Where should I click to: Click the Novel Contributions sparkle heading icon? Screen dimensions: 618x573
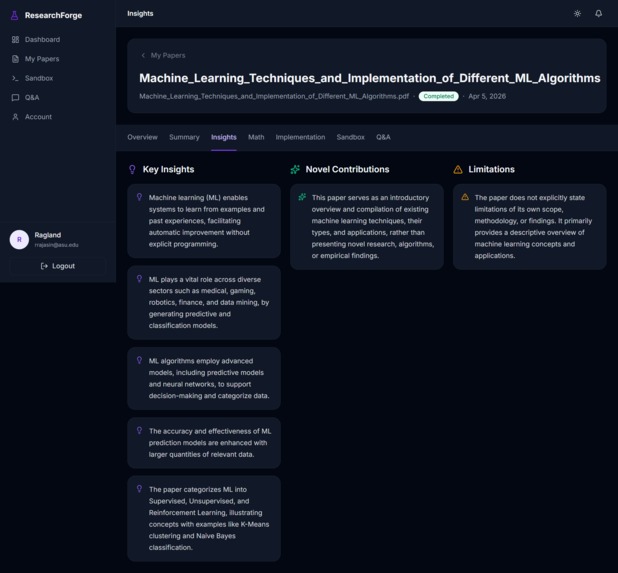tap(295, 169)
